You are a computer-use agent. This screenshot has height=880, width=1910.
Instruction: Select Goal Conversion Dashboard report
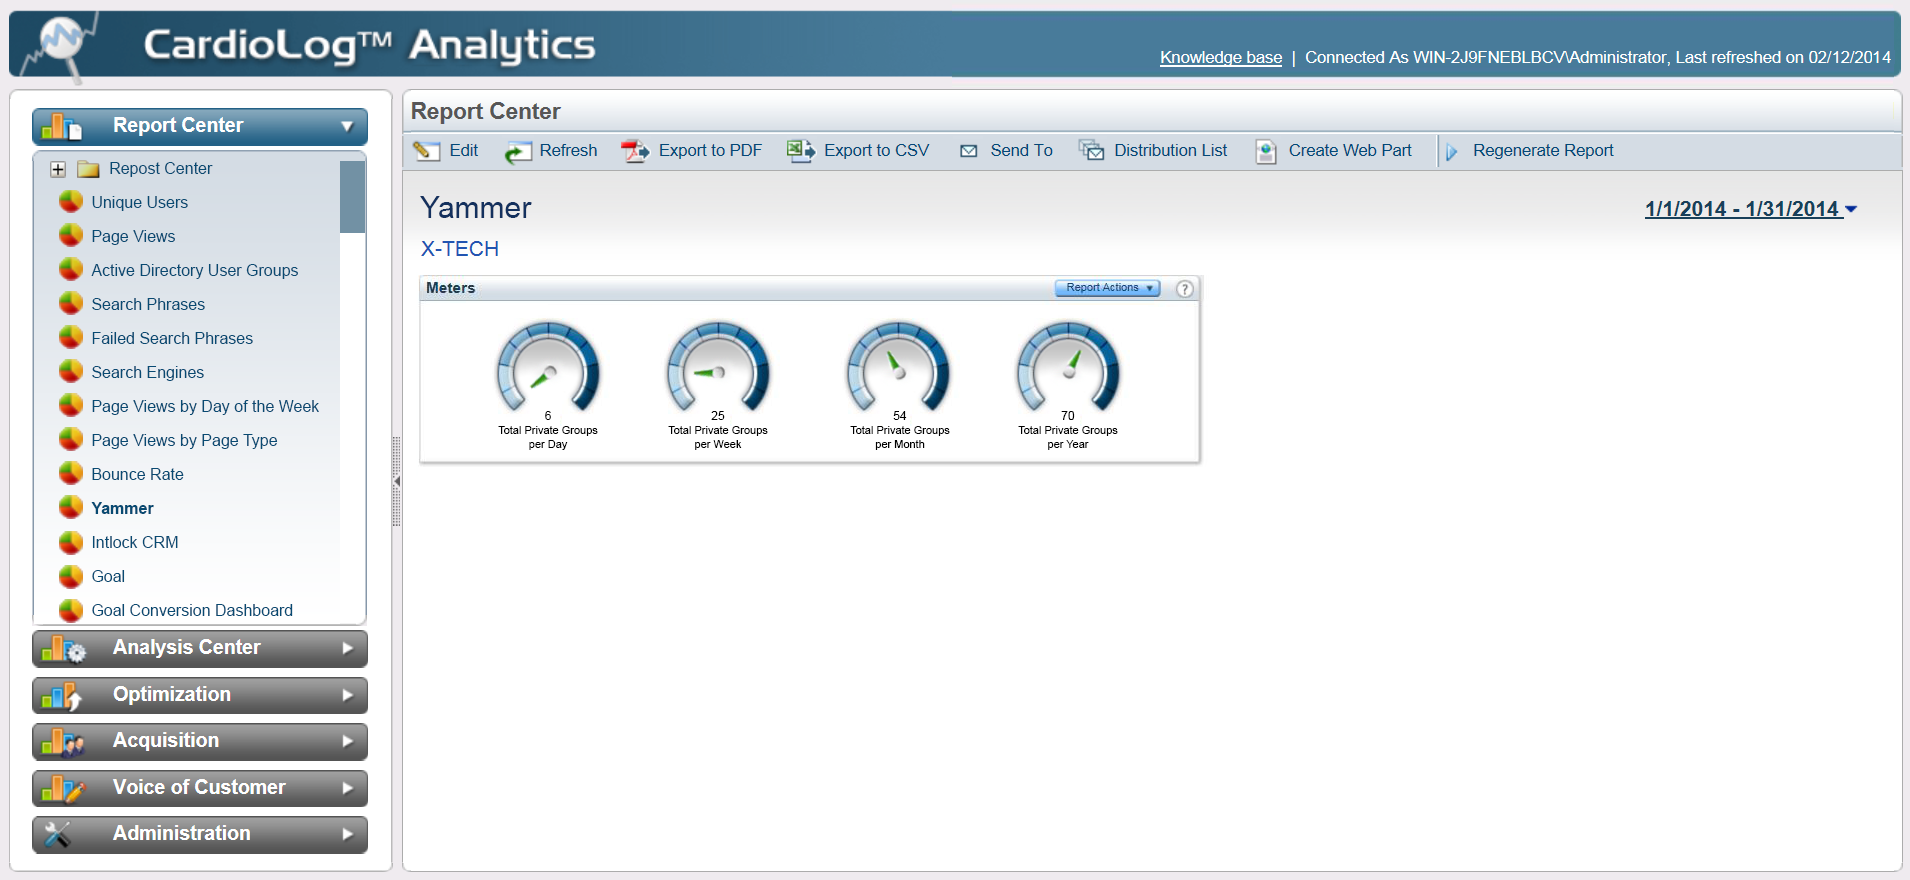click(x=192, y=610)
